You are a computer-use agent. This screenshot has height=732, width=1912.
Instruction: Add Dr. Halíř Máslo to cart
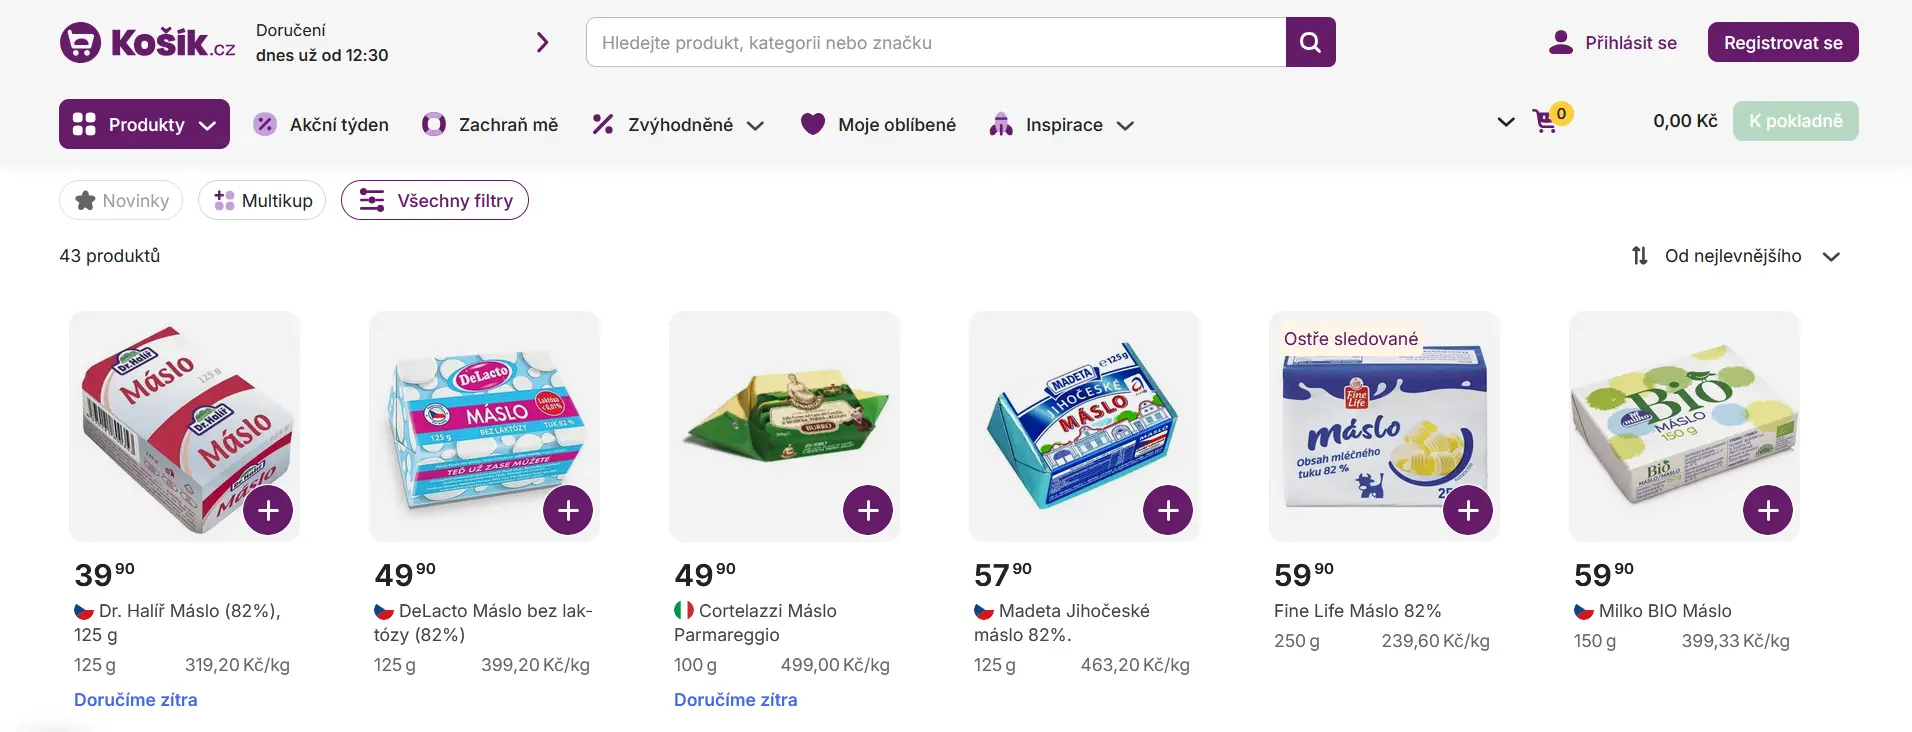268,510
